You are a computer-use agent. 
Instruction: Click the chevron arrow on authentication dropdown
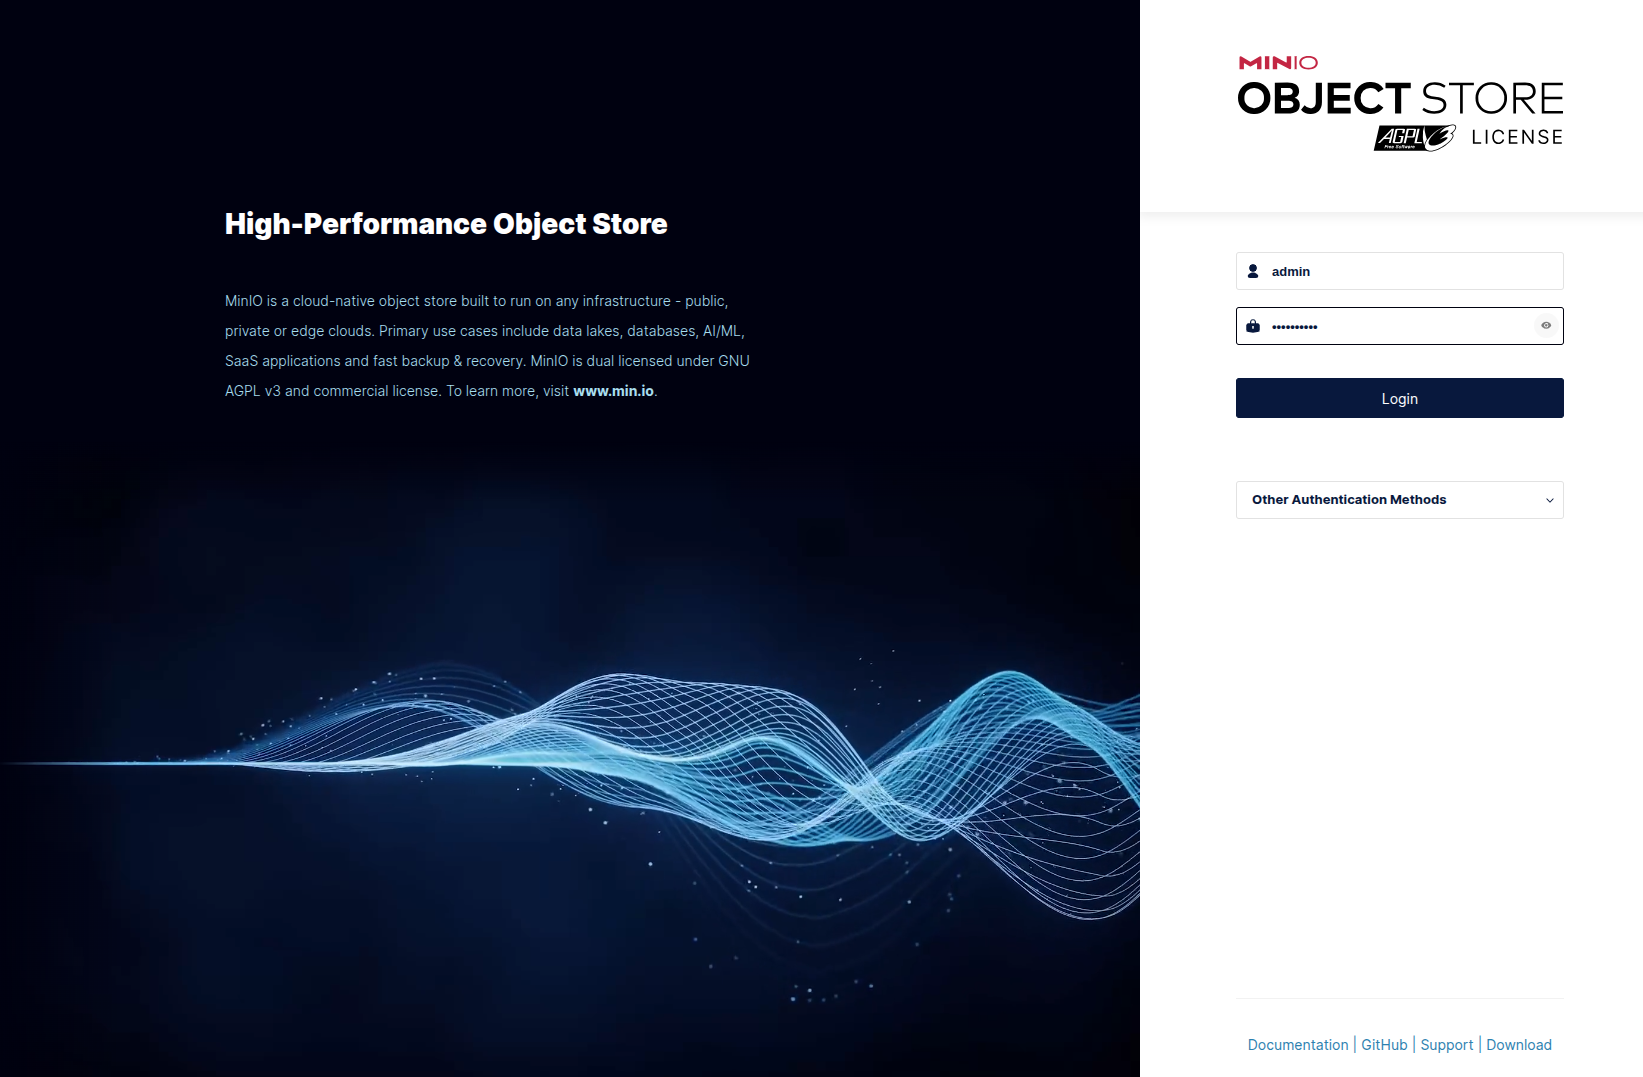click(x=1549, y=500)
